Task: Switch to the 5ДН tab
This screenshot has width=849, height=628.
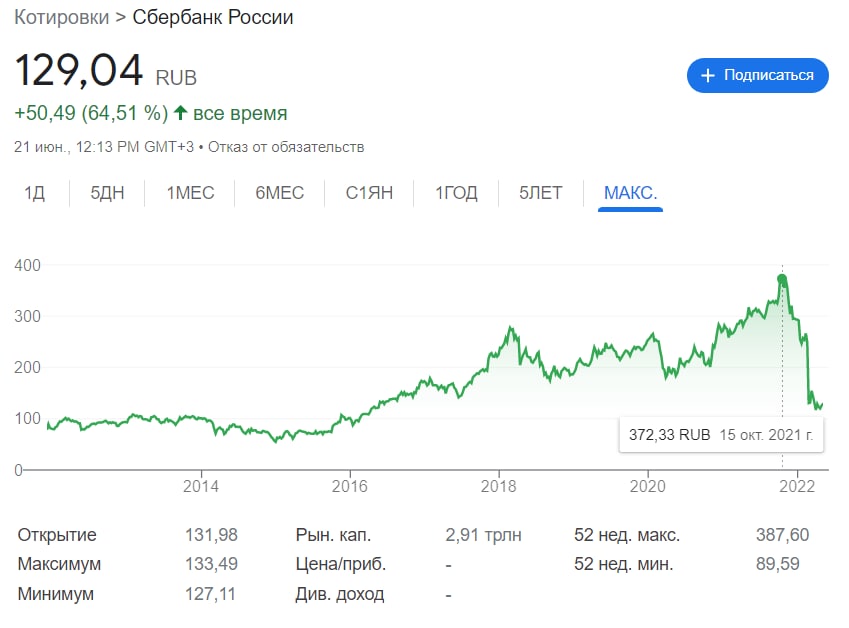Action: pyautogui.click(x=107, y=193)
